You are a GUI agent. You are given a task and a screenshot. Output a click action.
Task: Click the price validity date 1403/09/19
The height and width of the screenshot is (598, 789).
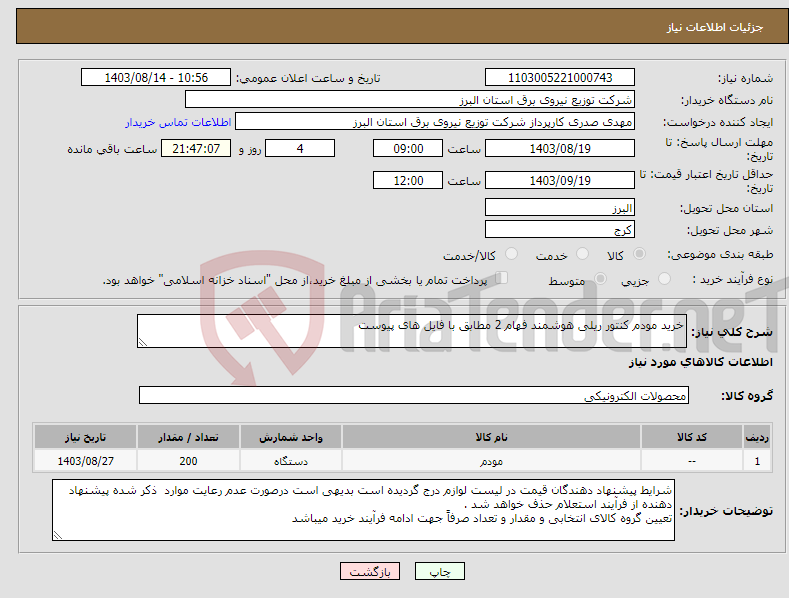[x=560, y=180]
